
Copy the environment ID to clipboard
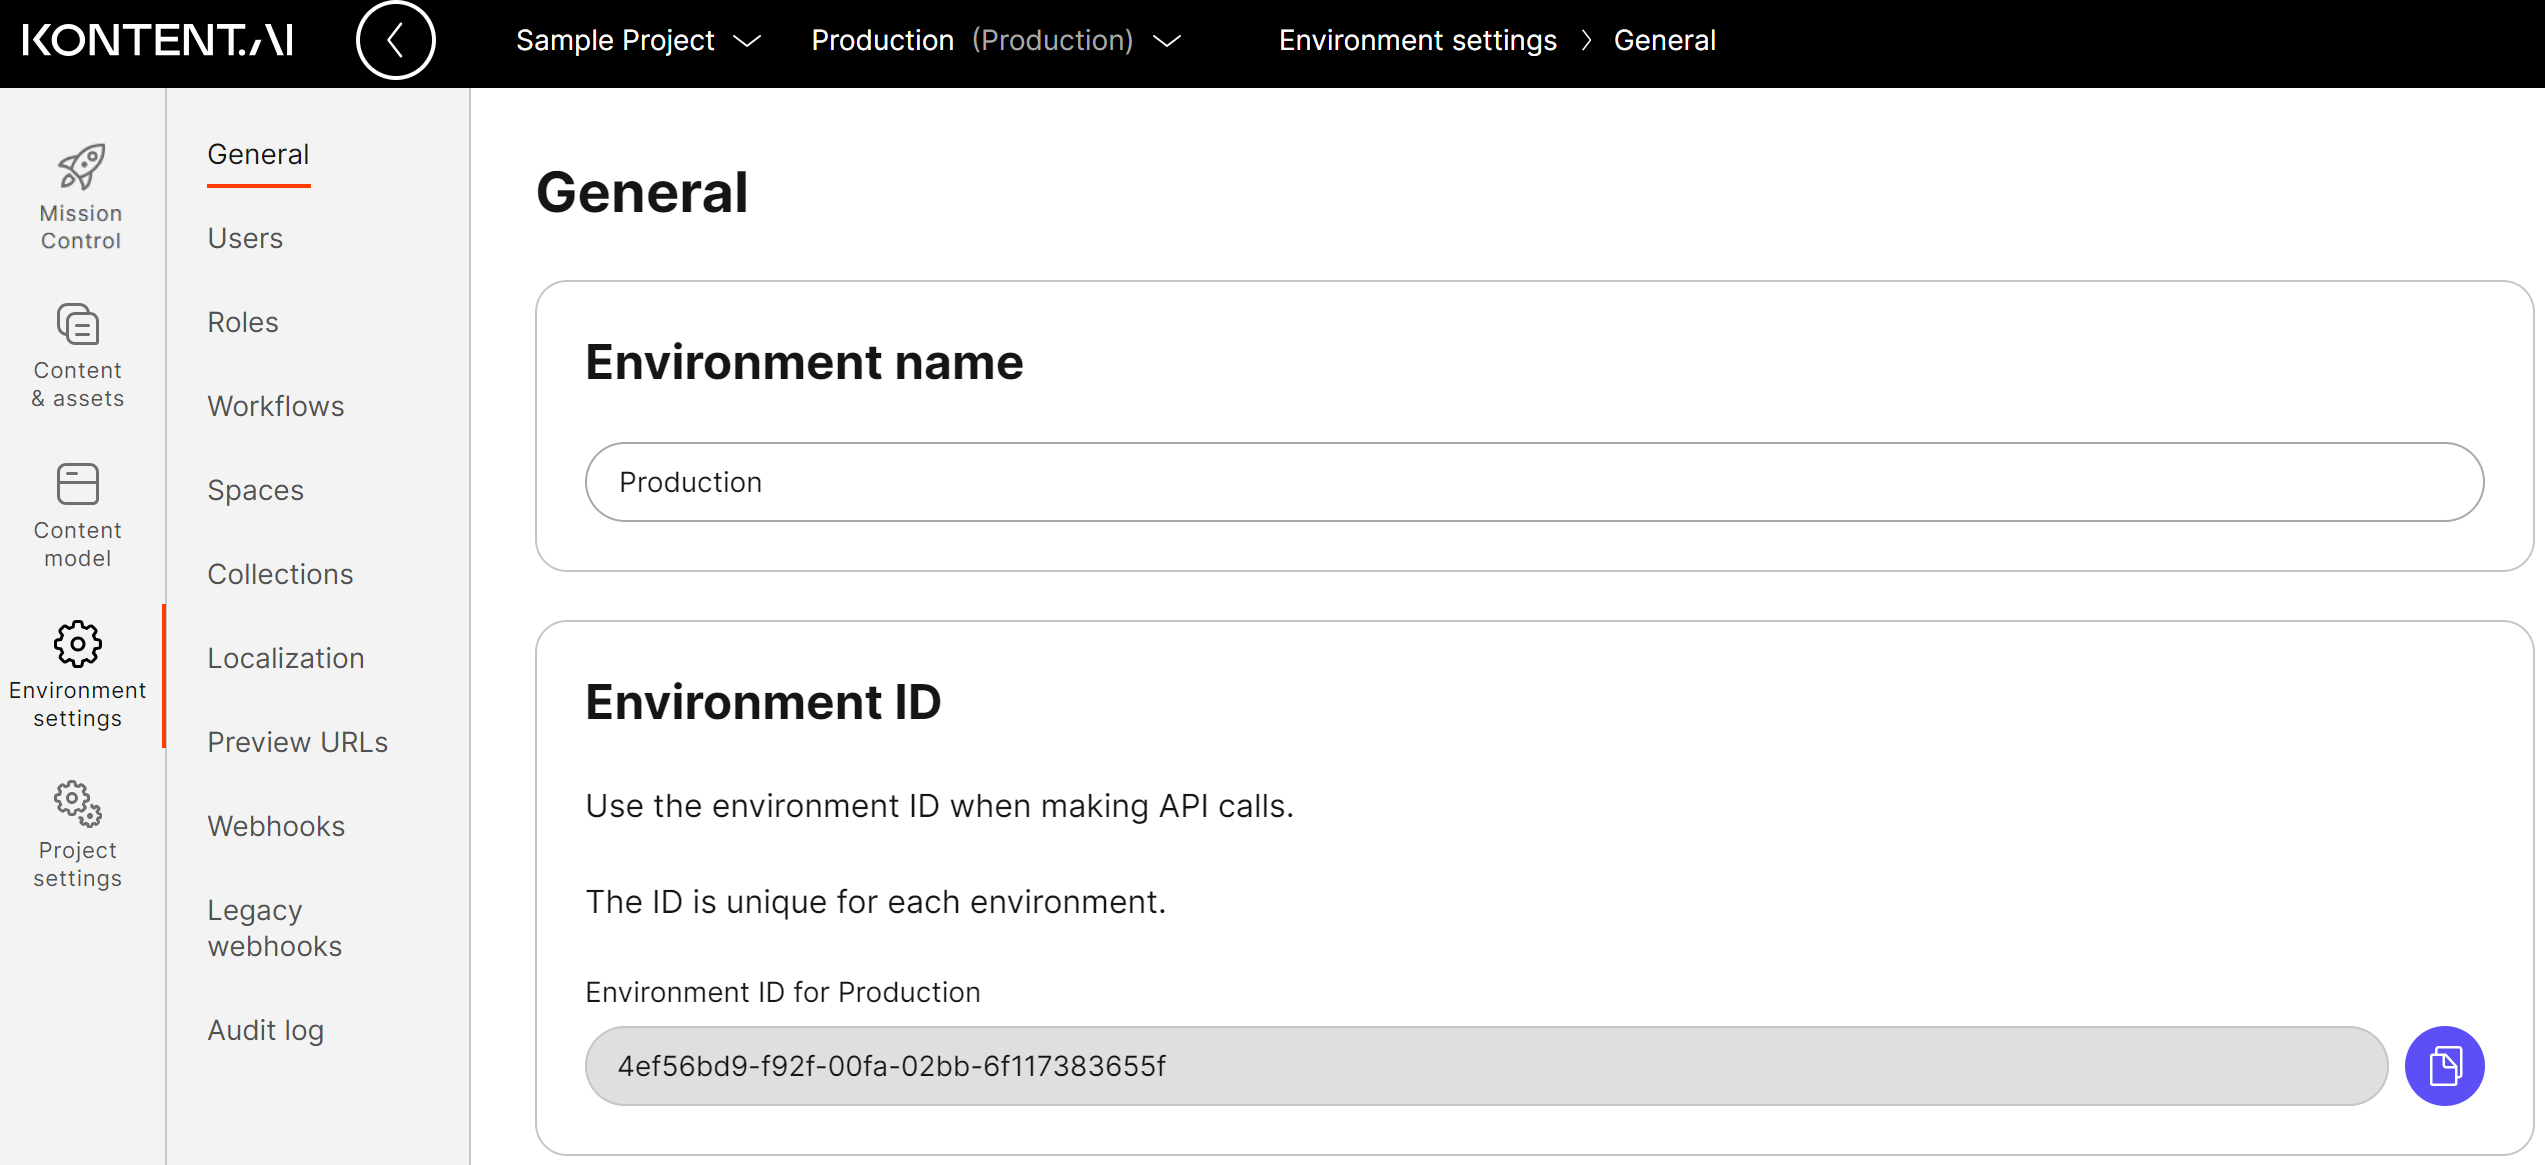2443,1066
